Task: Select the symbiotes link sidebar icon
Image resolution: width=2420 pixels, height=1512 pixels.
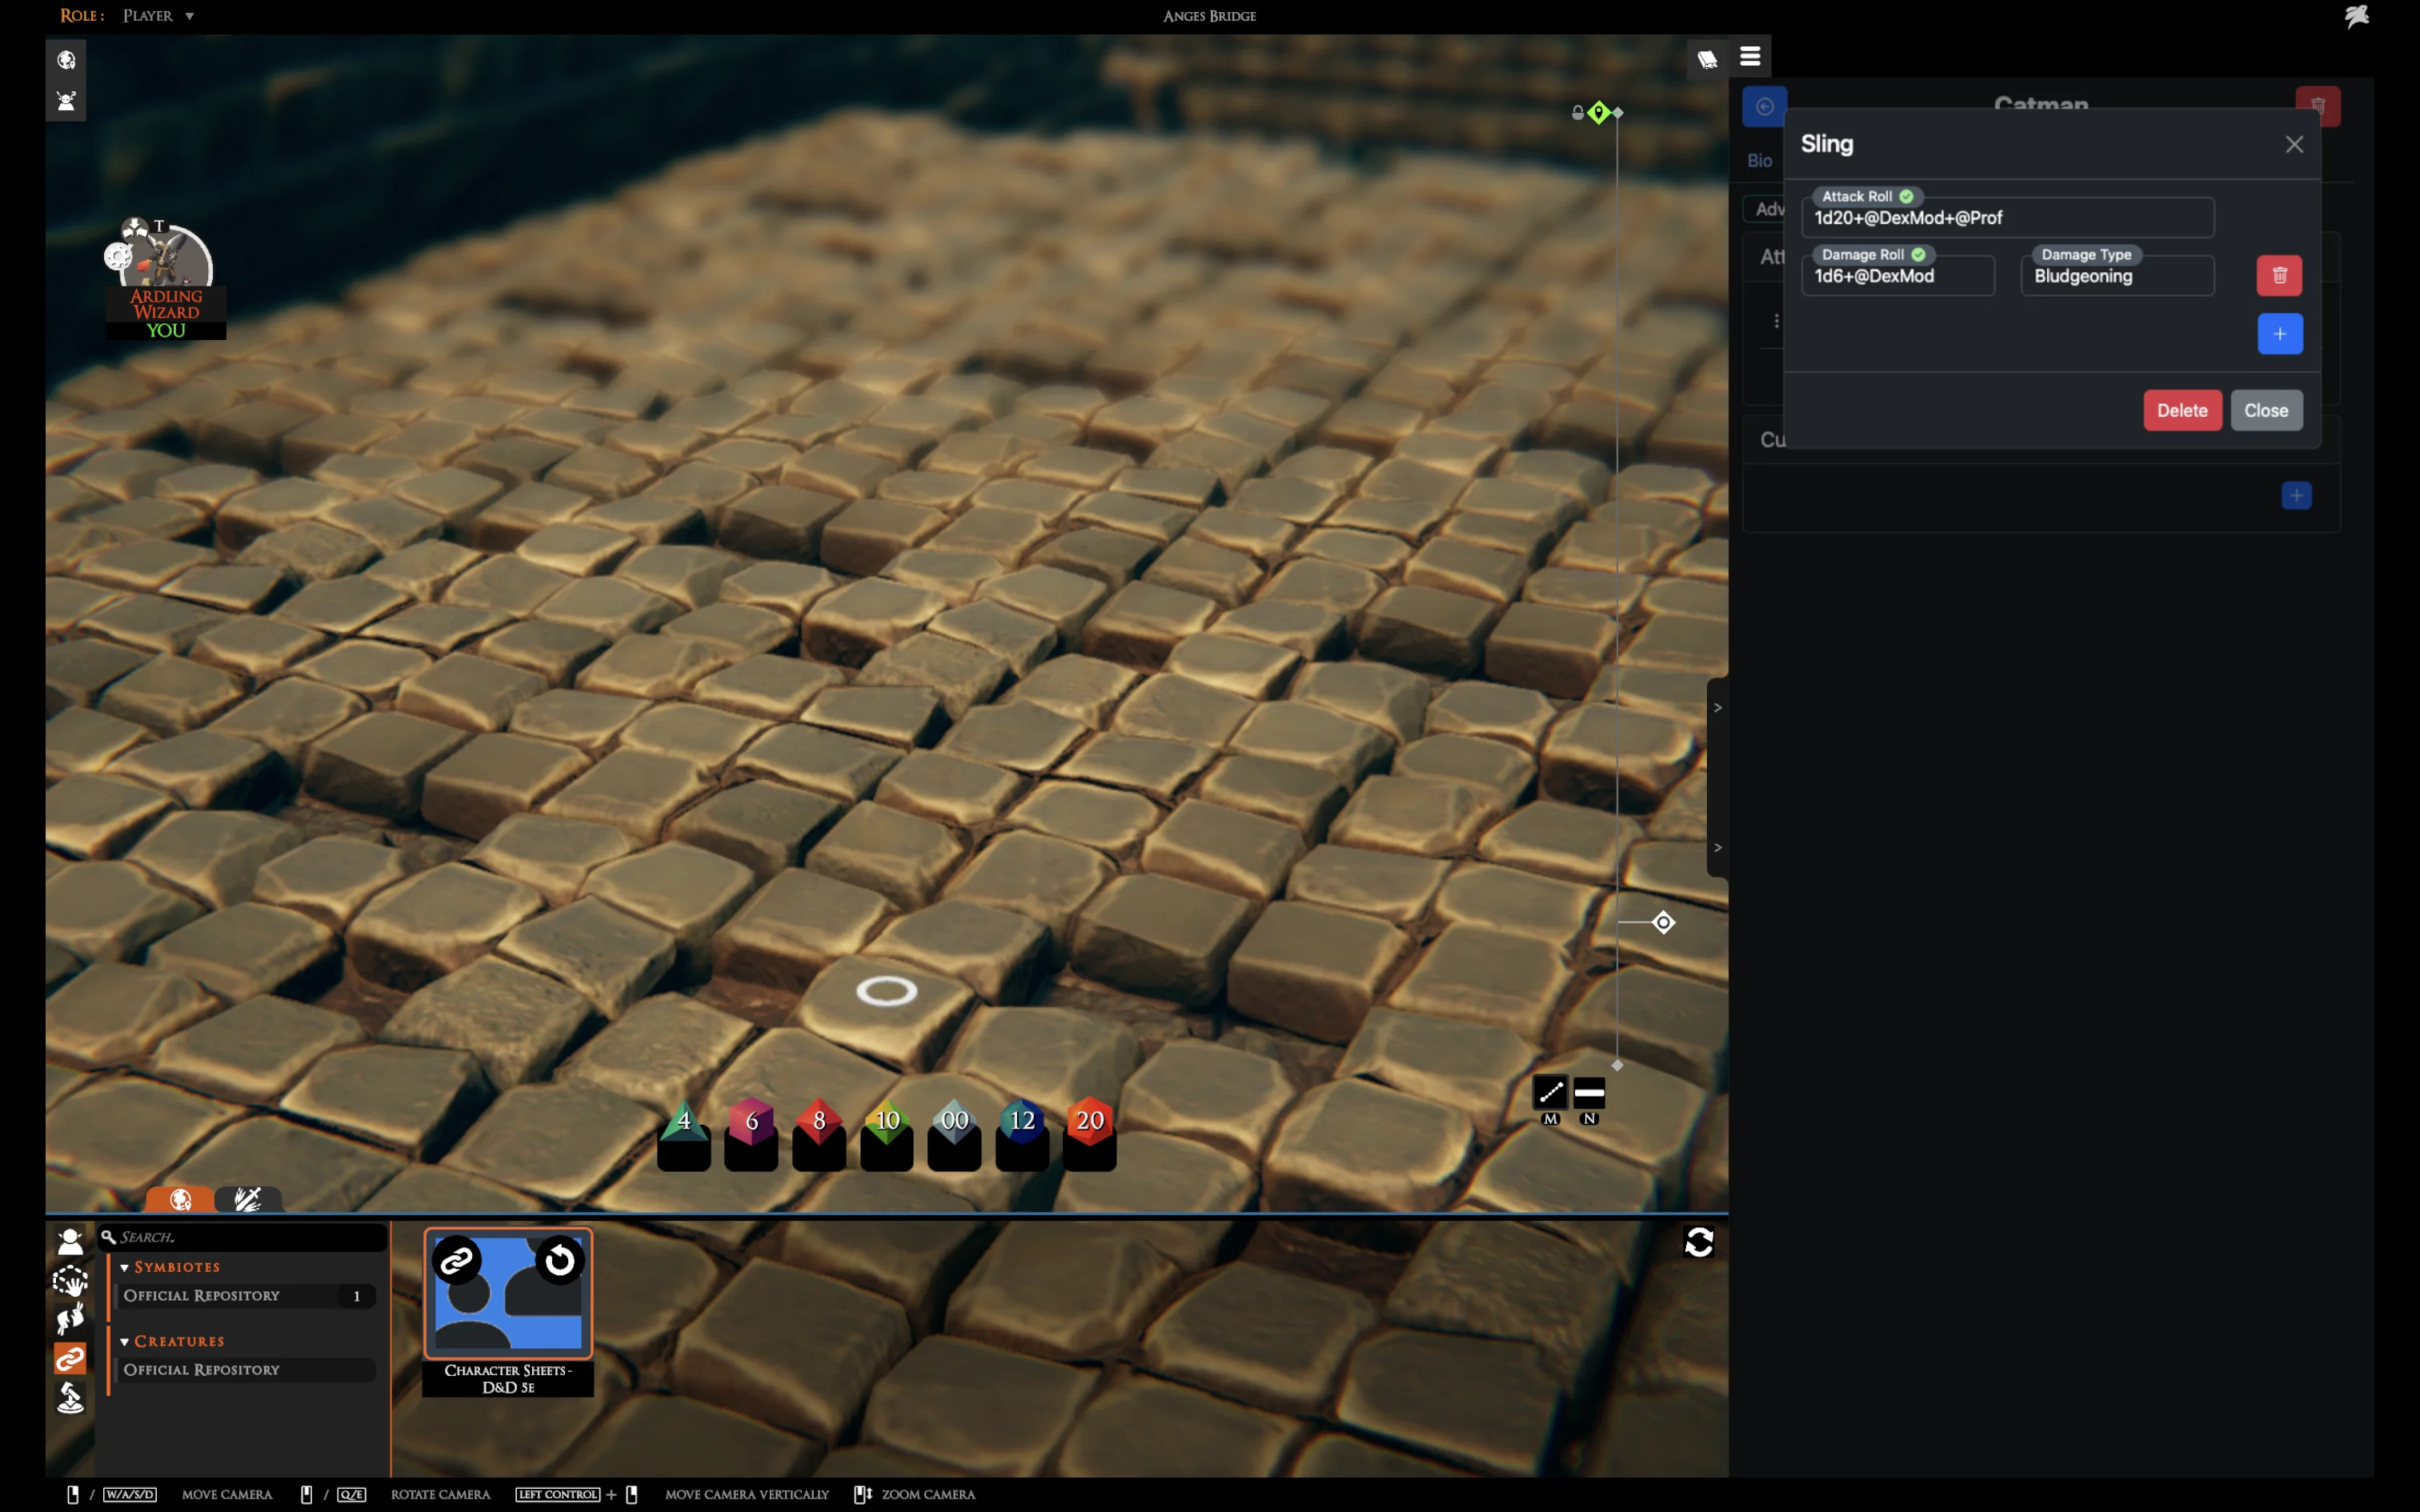Action: coord(70,1358)
